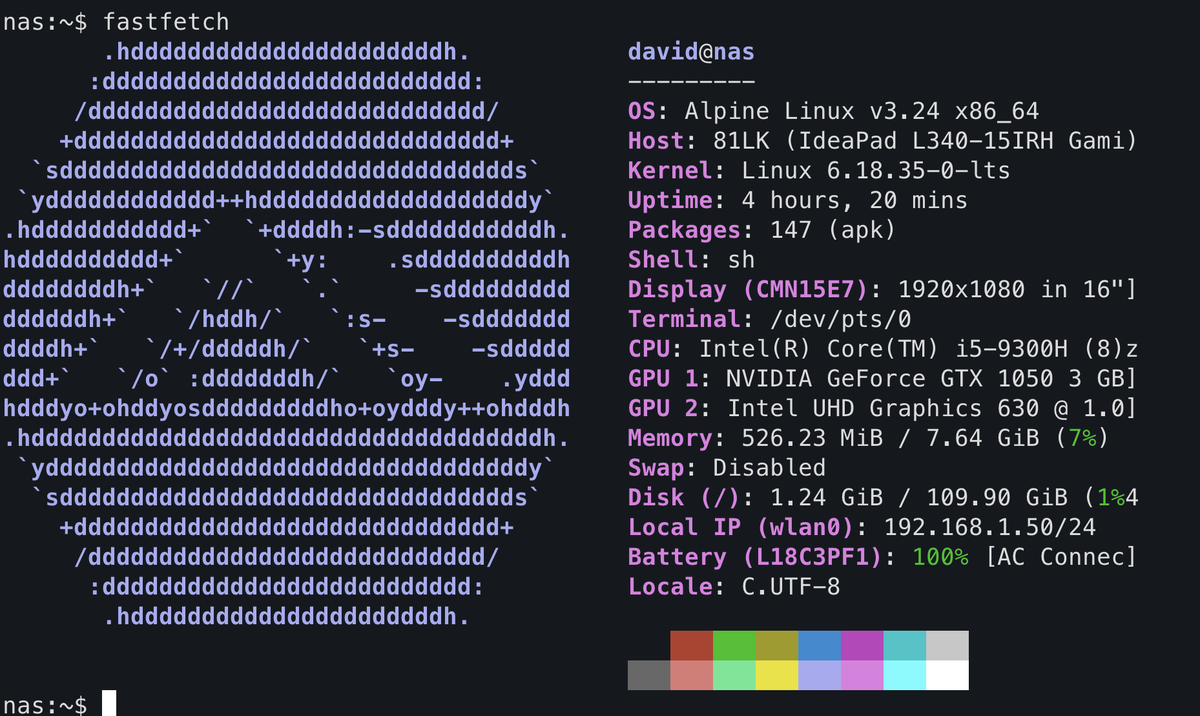Click the GPU 1 line NVIDIA GeForce GTX 1050
This screenshot has height=716, width=1200.
coord(883,380)
